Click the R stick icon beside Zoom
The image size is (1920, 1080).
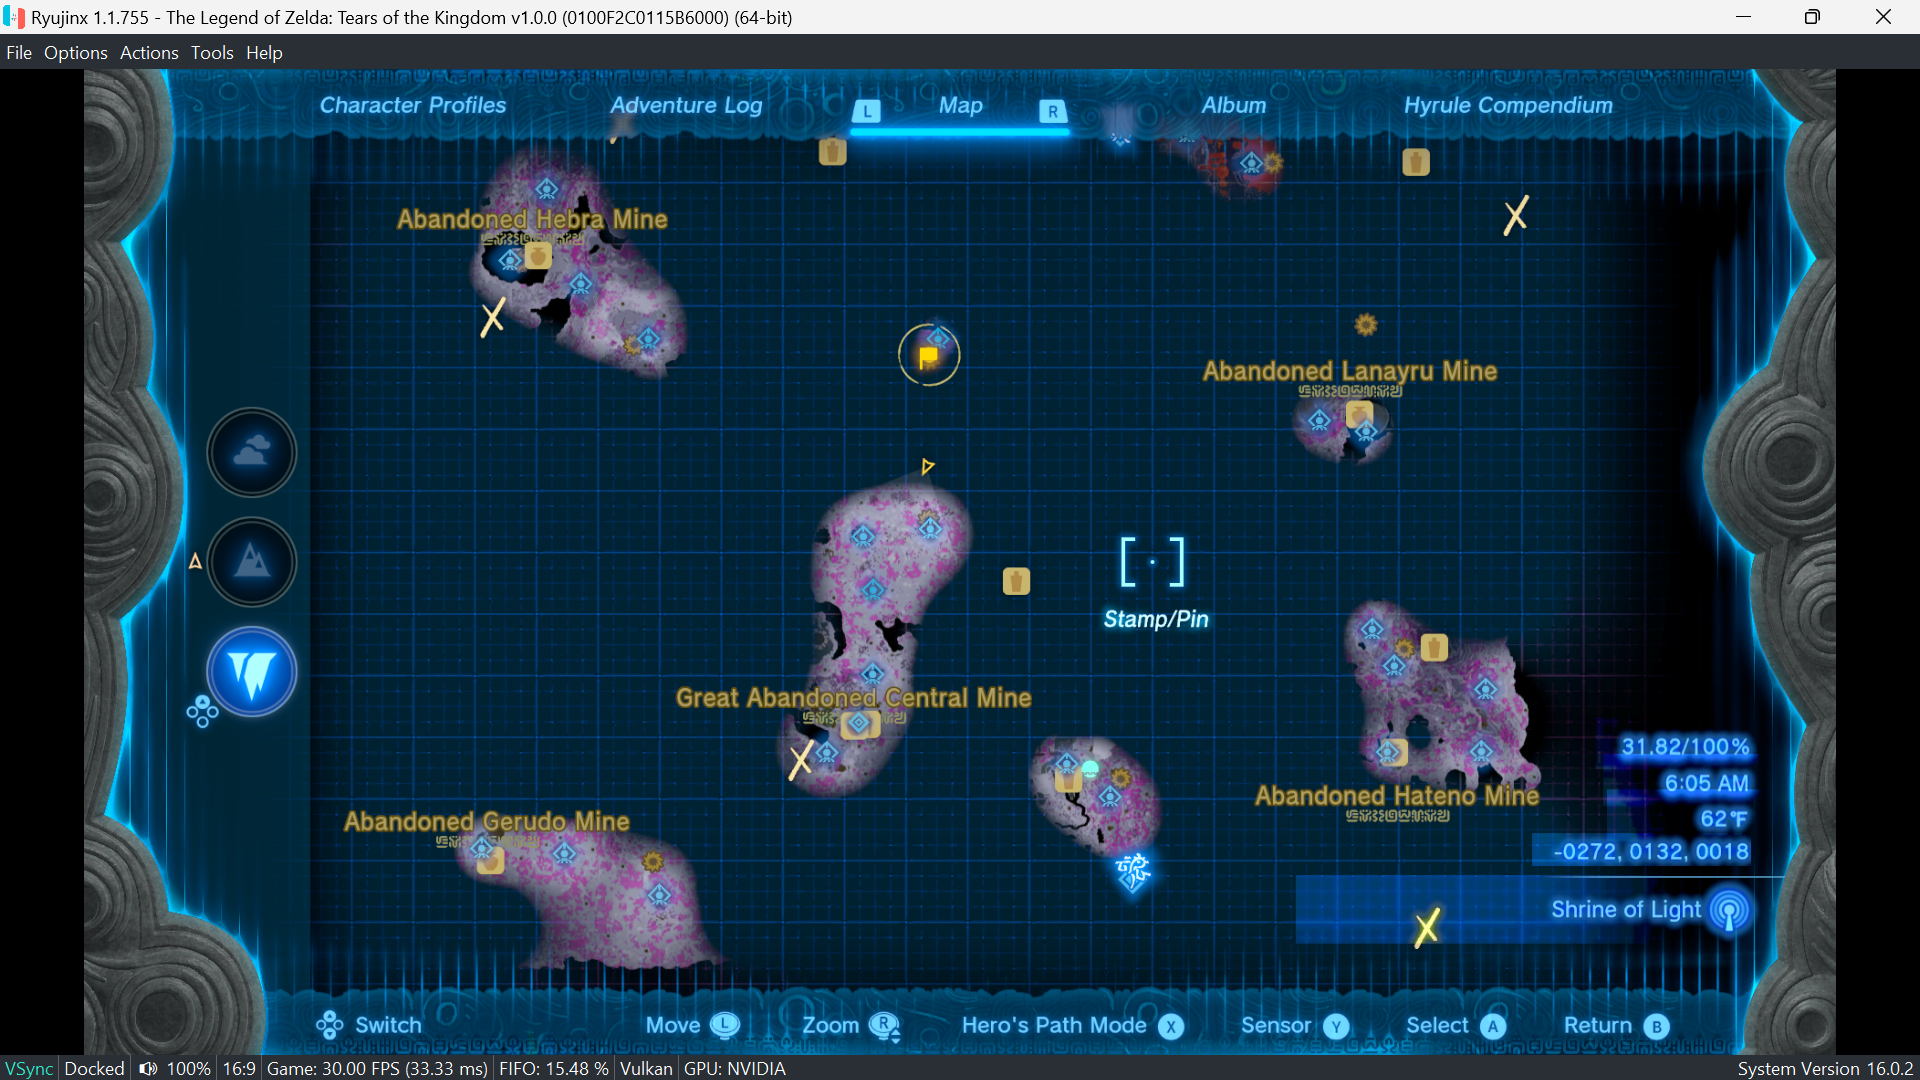tap(885, 1027)
